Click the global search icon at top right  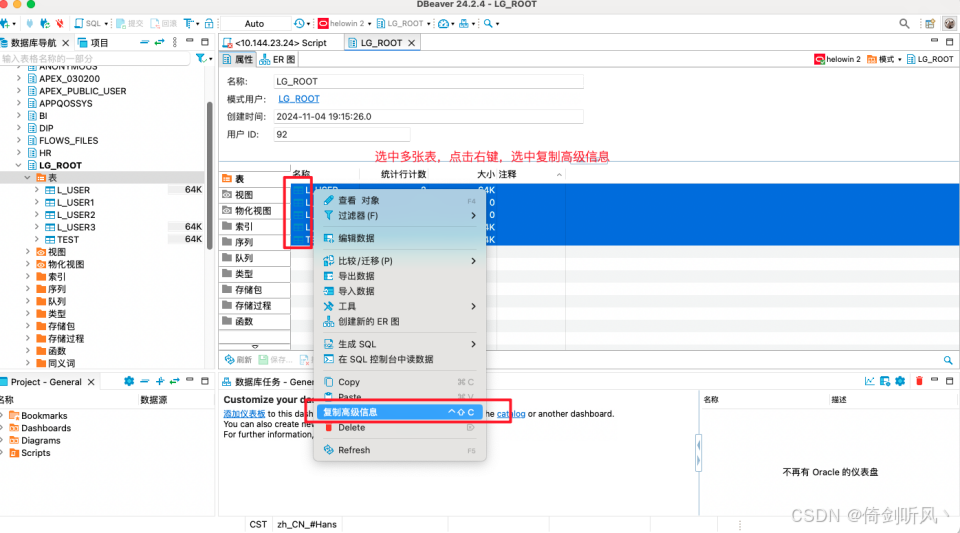(904, 23)
